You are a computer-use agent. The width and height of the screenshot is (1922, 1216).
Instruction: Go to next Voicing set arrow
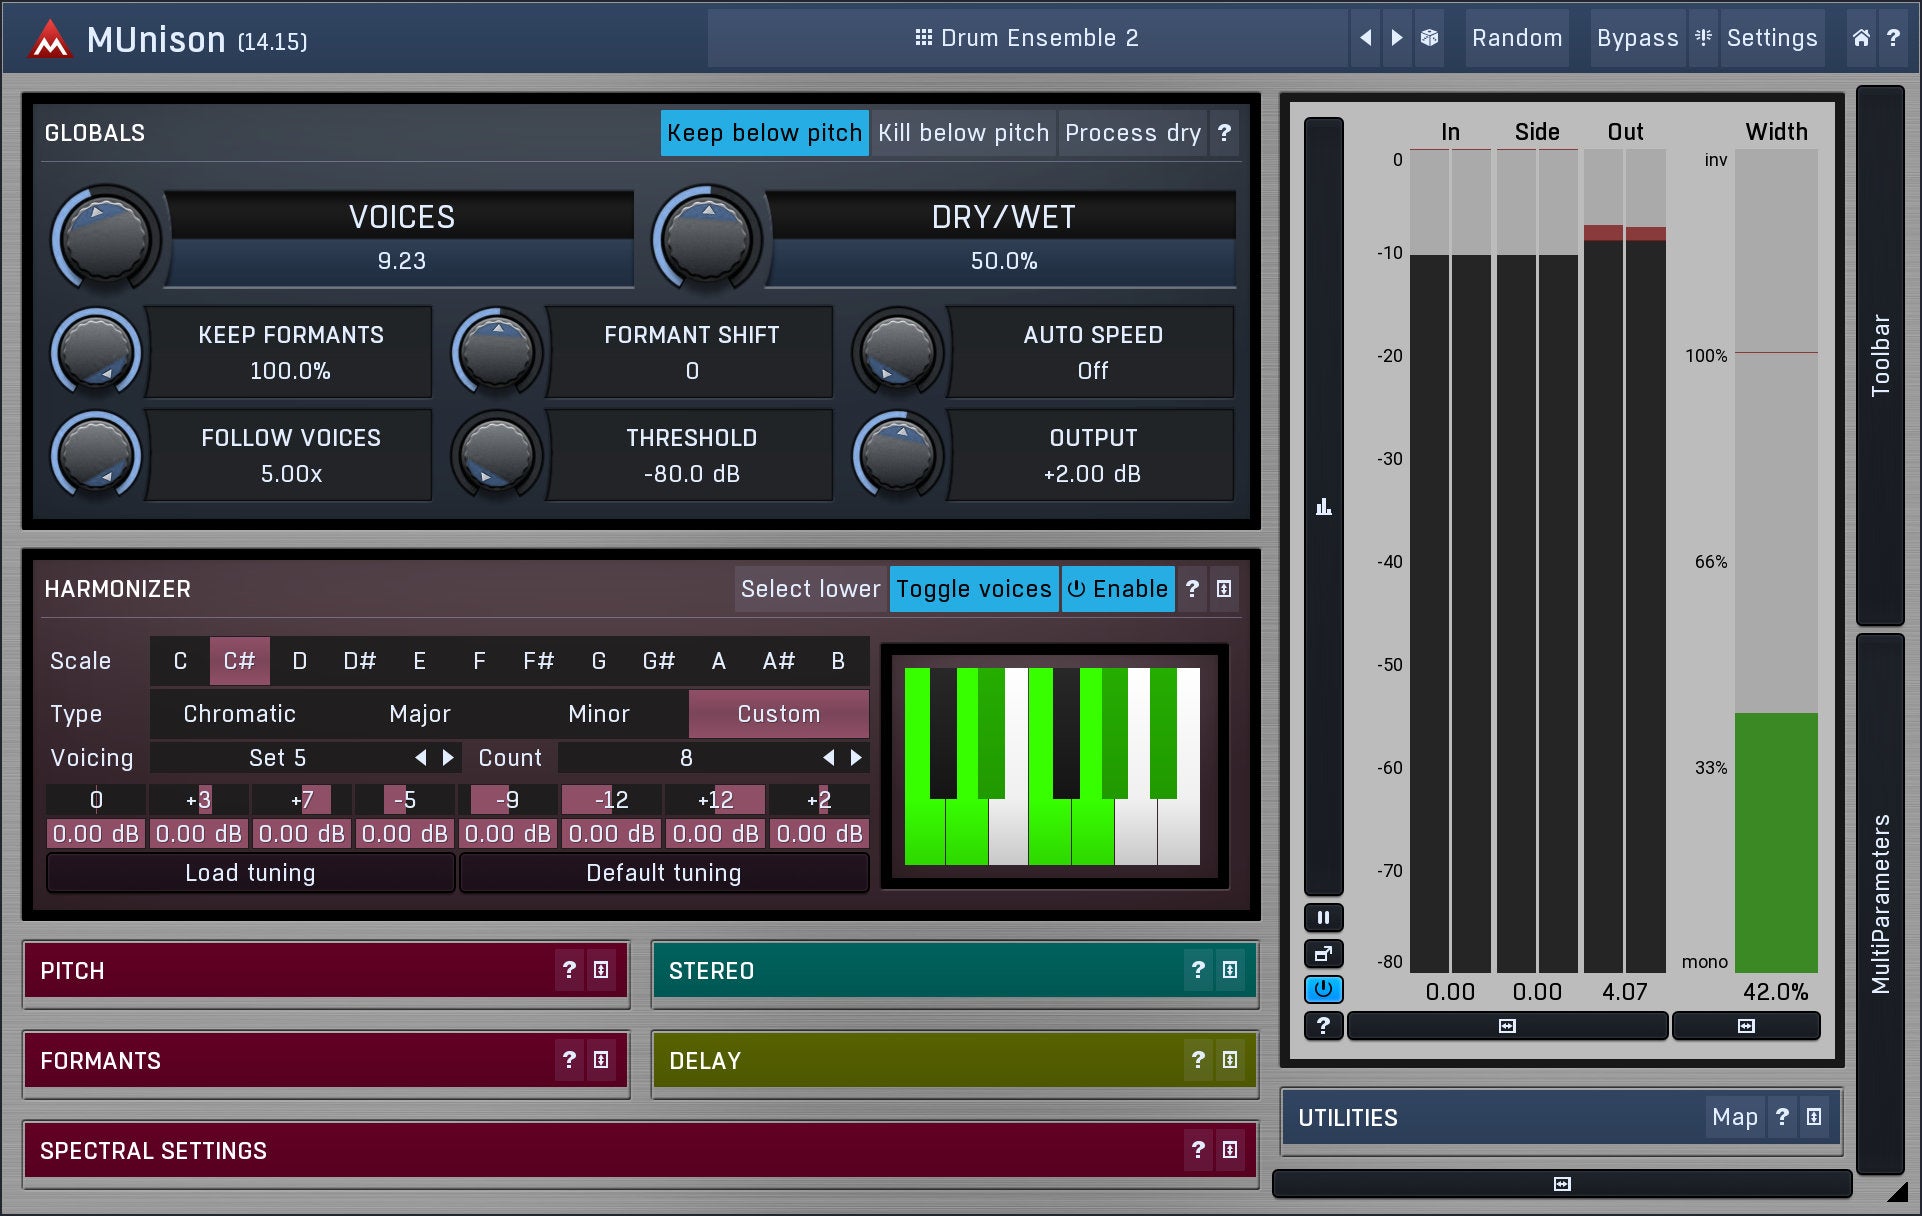pyautogui.click(x=448, y=758)
